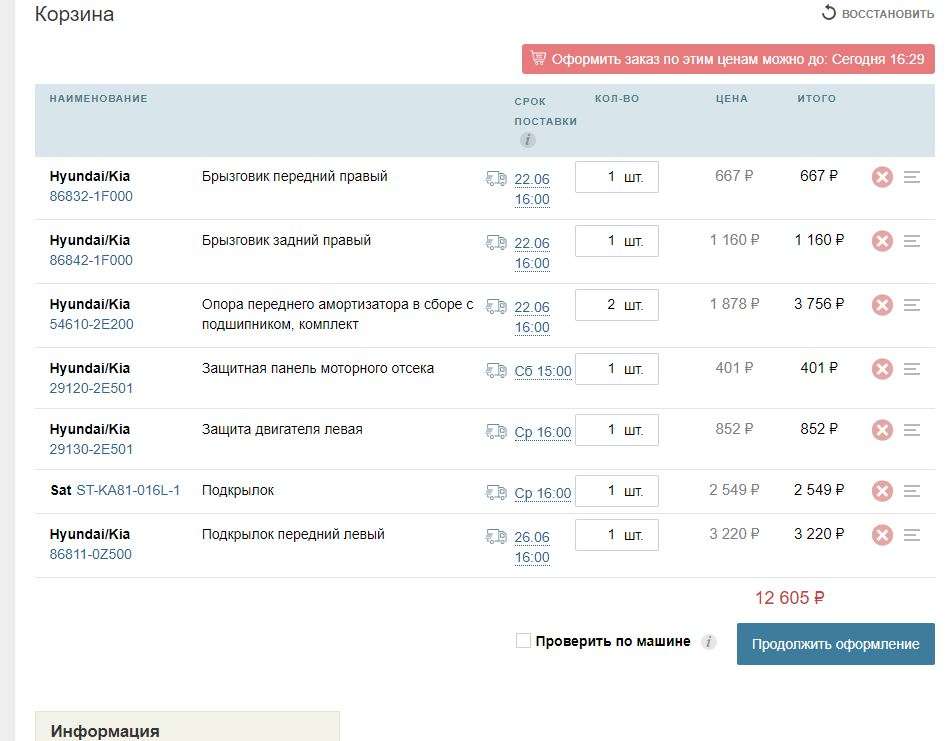This screenshot has height=741, width=946.
Task: Remove Защита двигателя левая from cart
Action: 881,430
